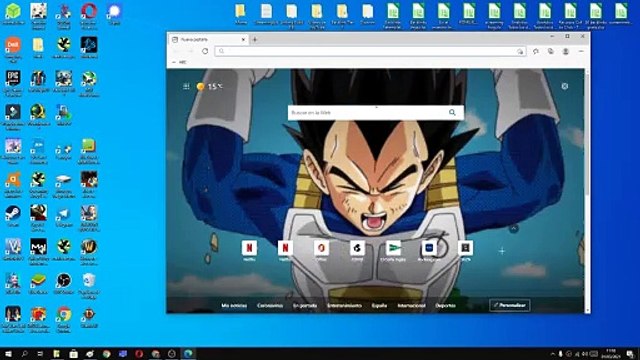Close the Nueva pestaña tab
640x360 pixels.
tap(243, 40)
